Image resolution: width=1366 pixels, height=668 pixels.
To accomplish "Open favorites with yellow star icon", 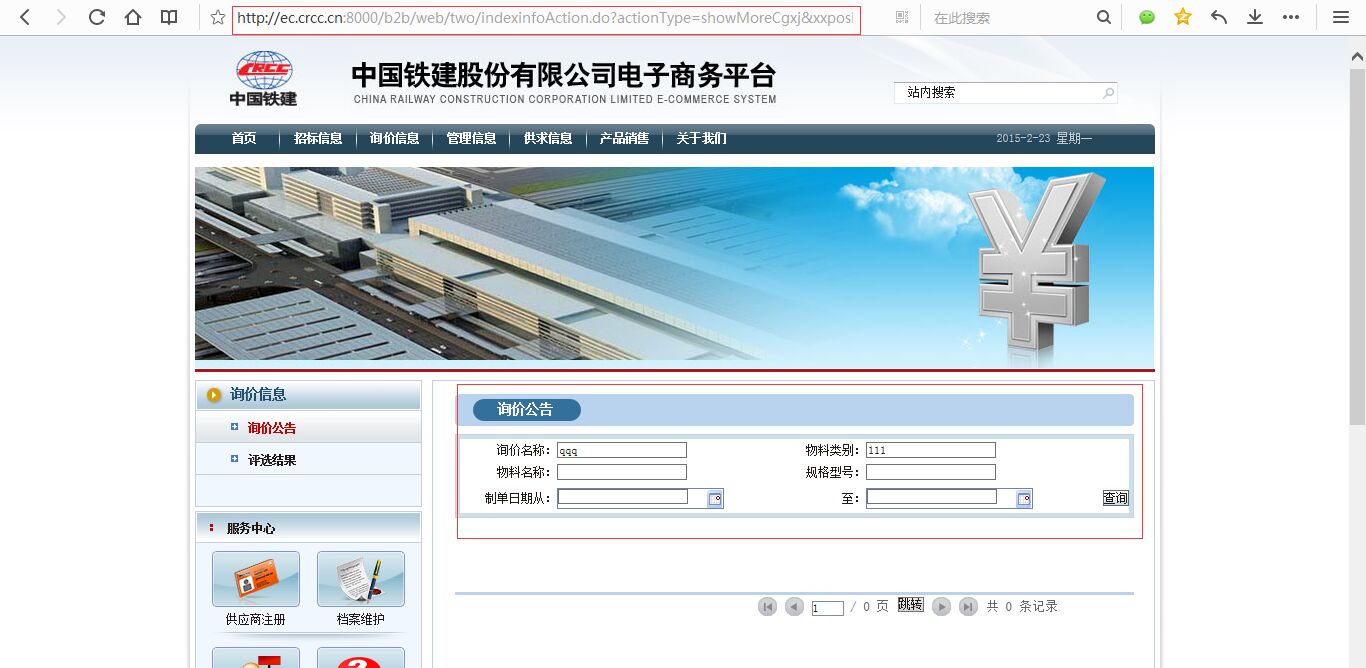I will point(1183,17).
